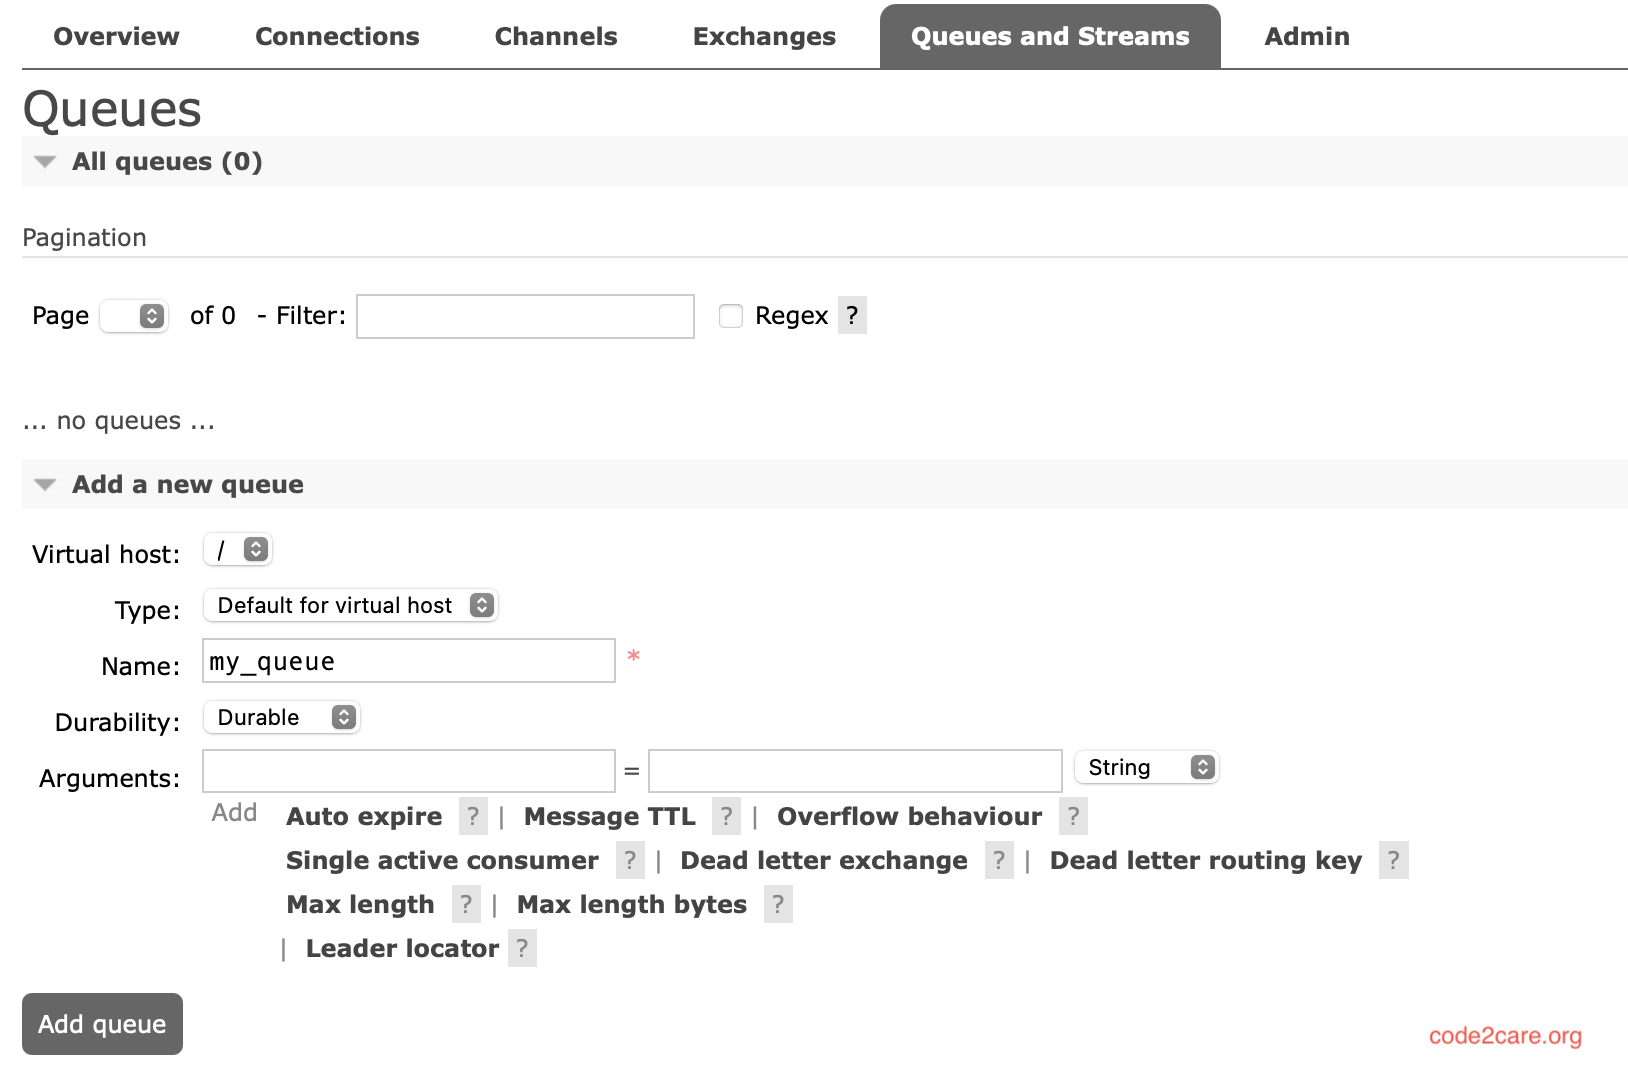Open help for Max length bytes

tap(778, 904)
